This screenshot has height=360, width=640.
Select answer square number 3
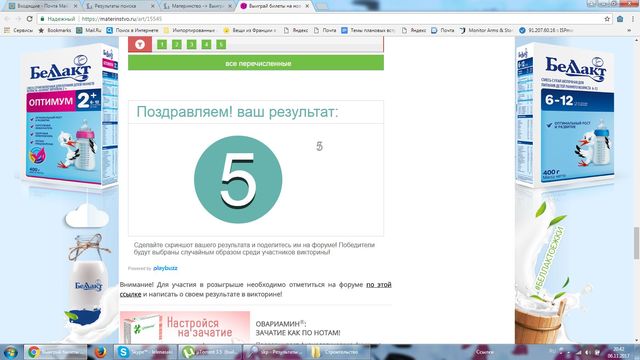coord(191,44)
